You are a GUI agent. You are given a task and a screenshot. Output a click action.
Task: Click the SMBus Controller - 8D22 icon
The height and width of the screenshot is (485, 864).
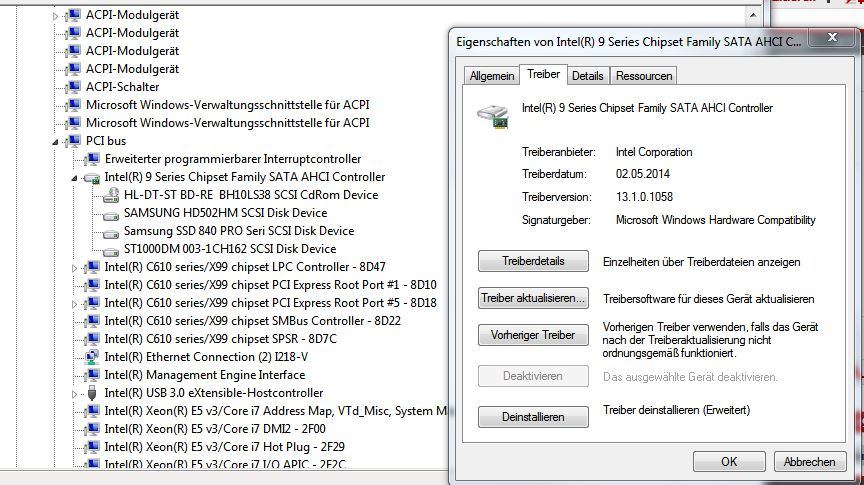click(x=93, y=321)
